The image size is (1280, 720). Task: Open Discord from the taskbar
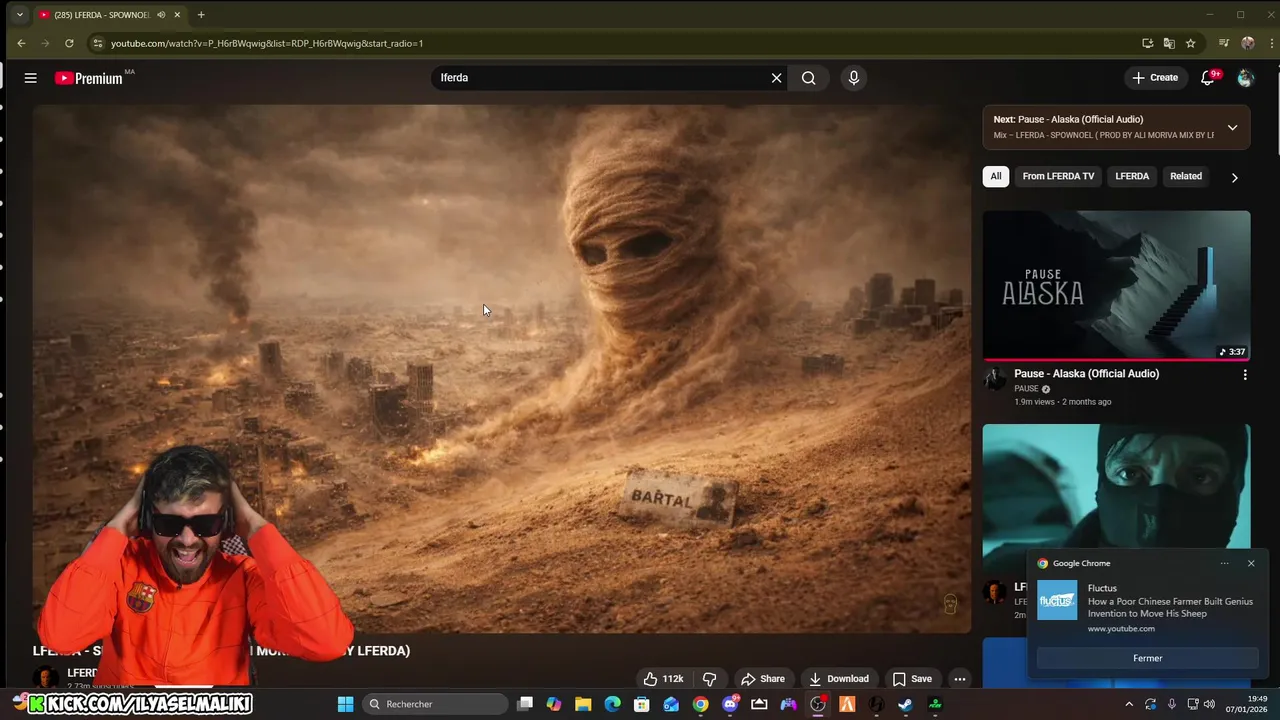[x=730, y=704]
